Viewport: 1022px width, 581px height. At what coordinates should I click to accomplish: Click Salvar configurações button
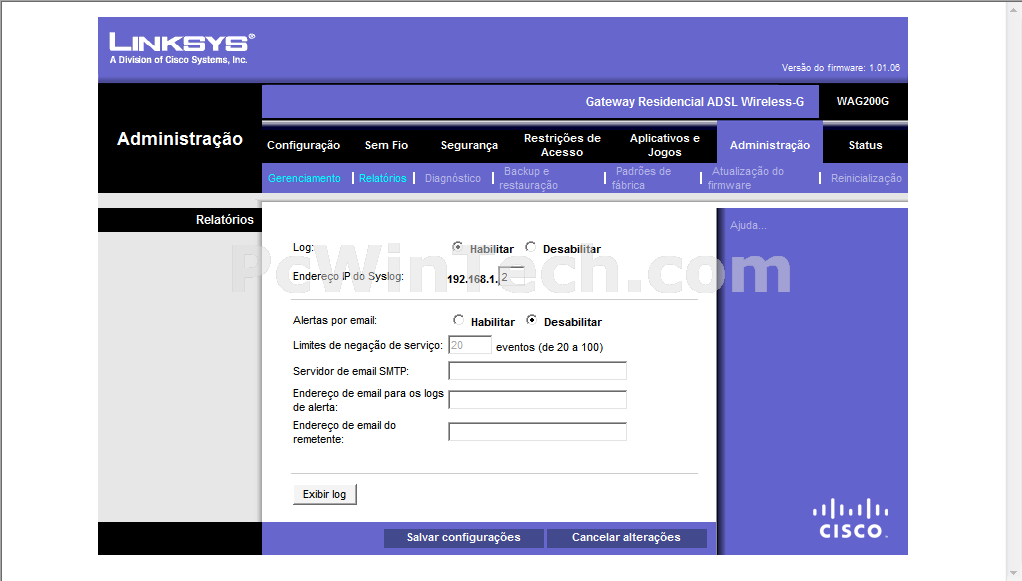click(463, 537)
